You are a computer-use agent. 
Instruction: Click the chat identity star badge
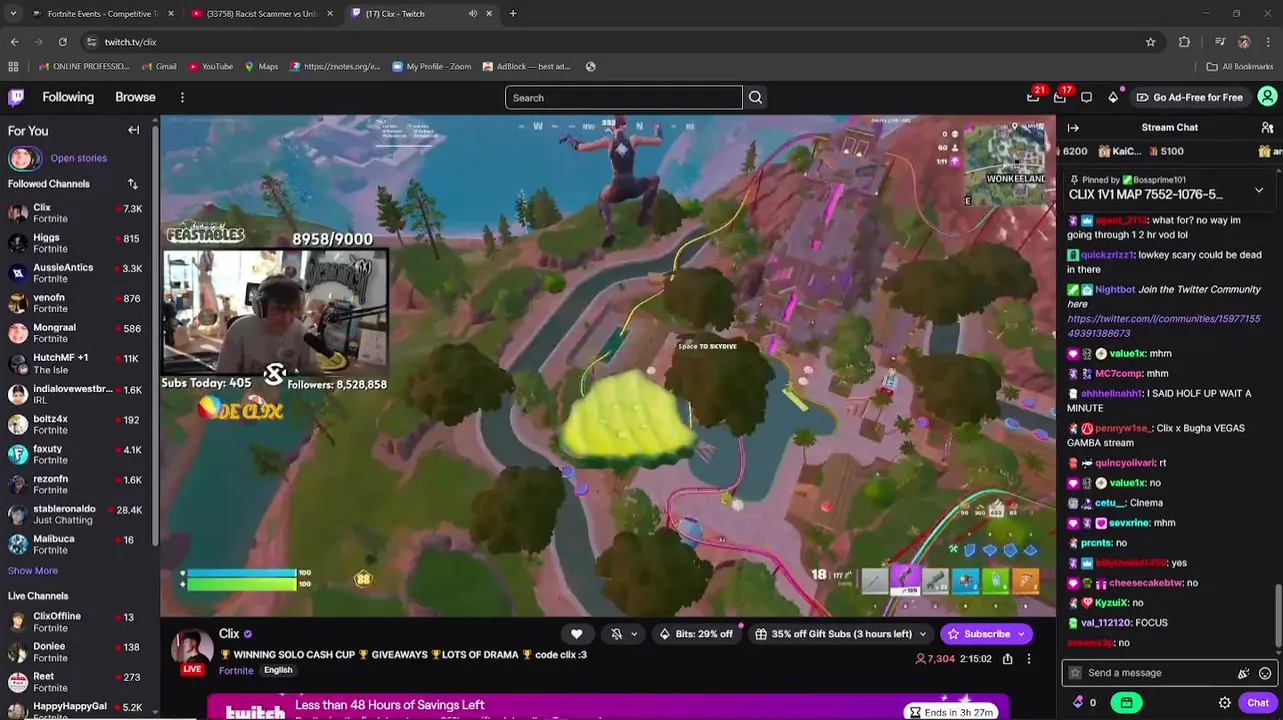point(1075,673)
